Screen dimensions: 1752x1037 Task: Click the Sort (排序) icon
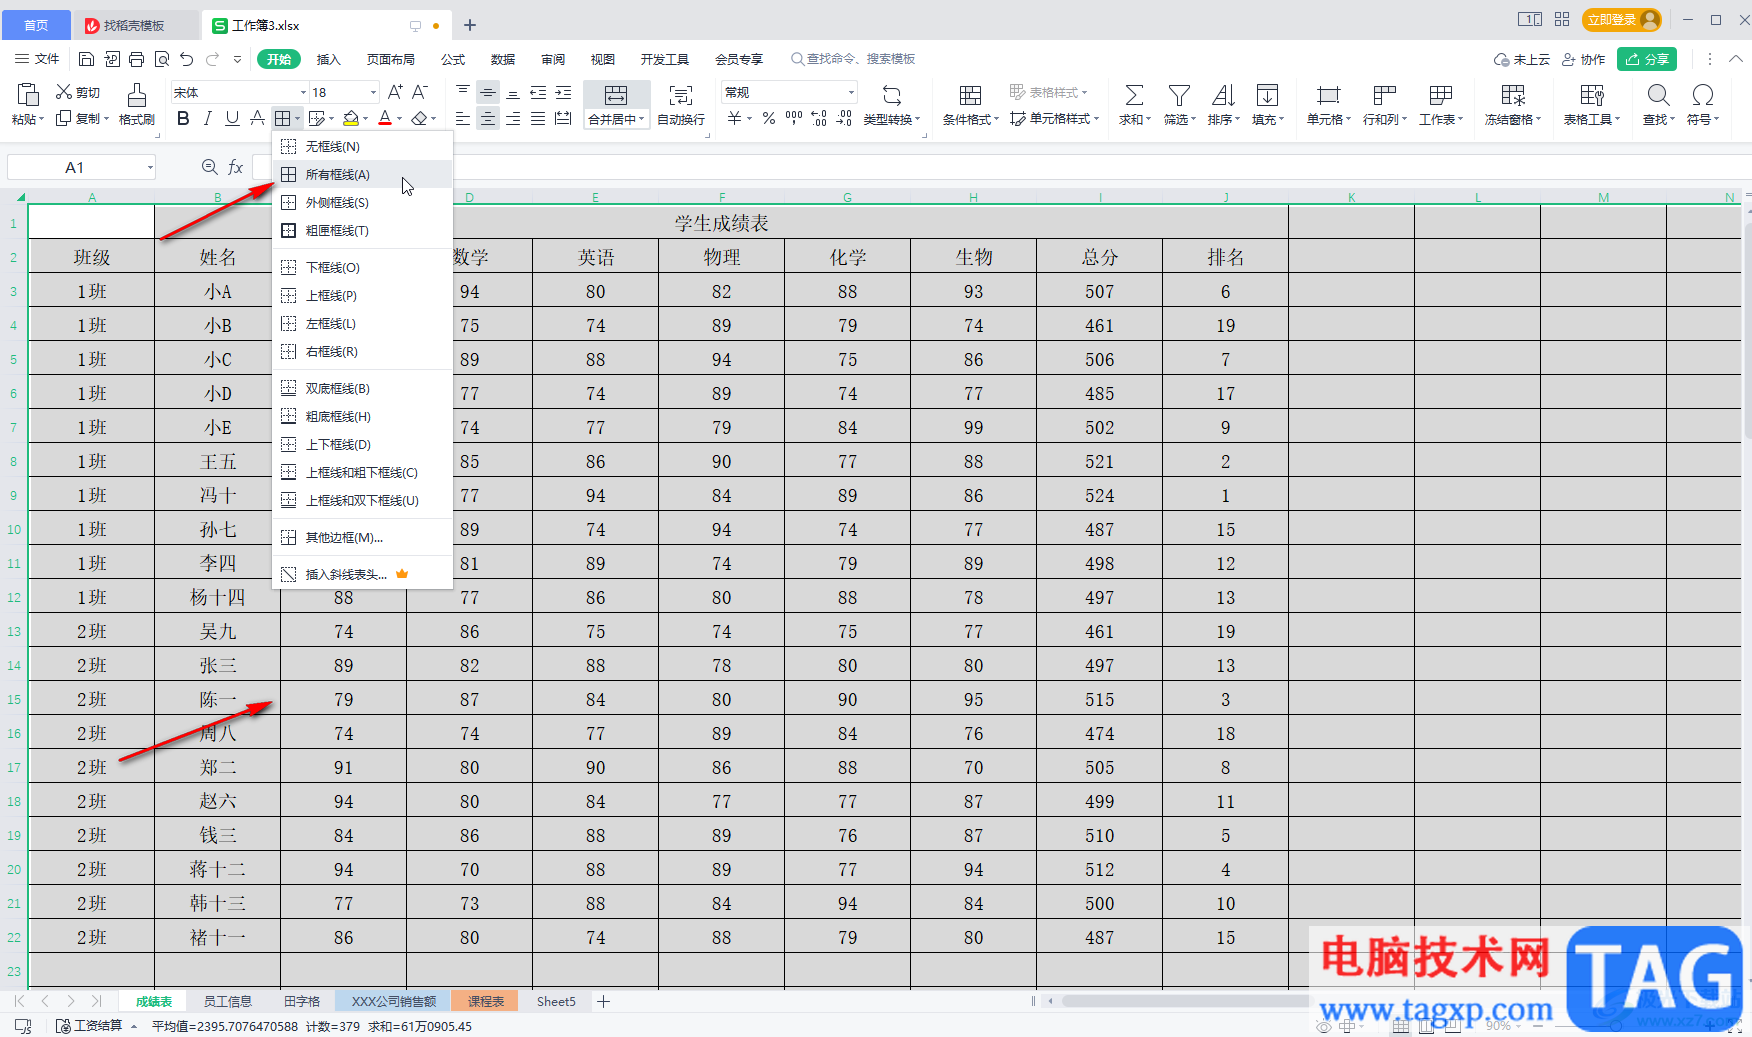(x=1223, y=95)
